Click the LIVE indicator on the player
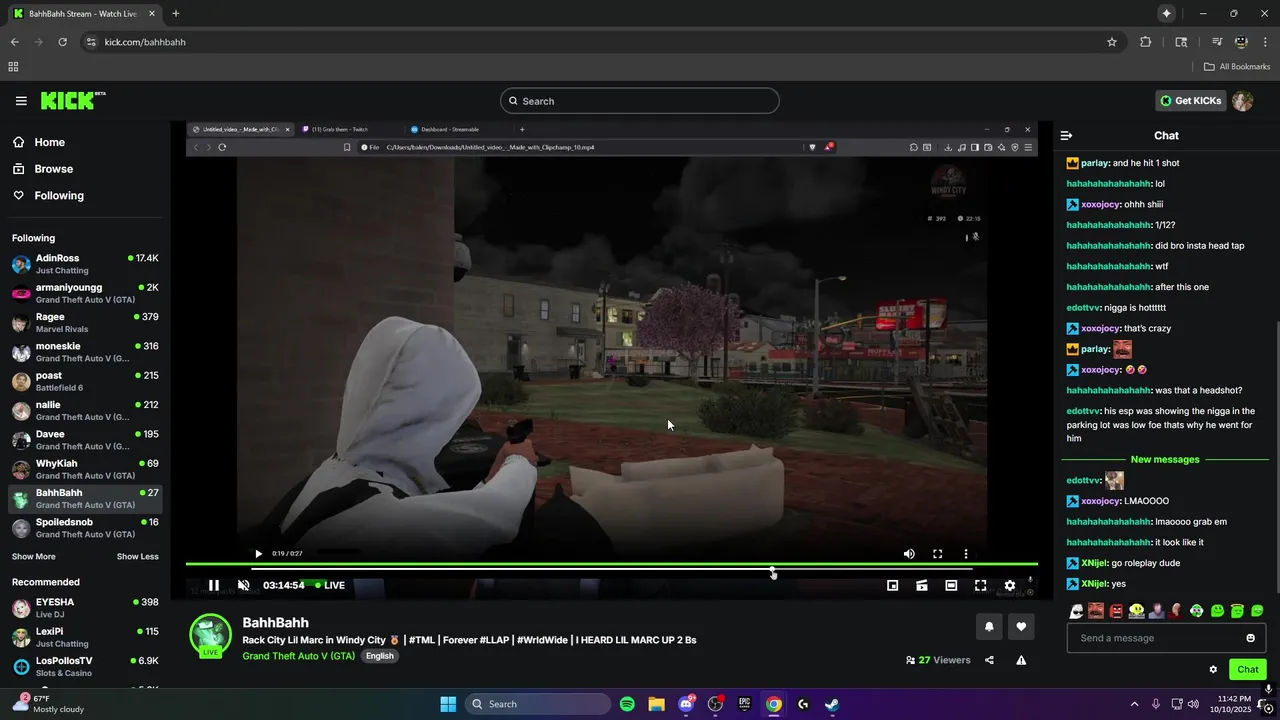The width and height of the screenshot is (1280, 720). pyautogui.click(x=330, y=586)
